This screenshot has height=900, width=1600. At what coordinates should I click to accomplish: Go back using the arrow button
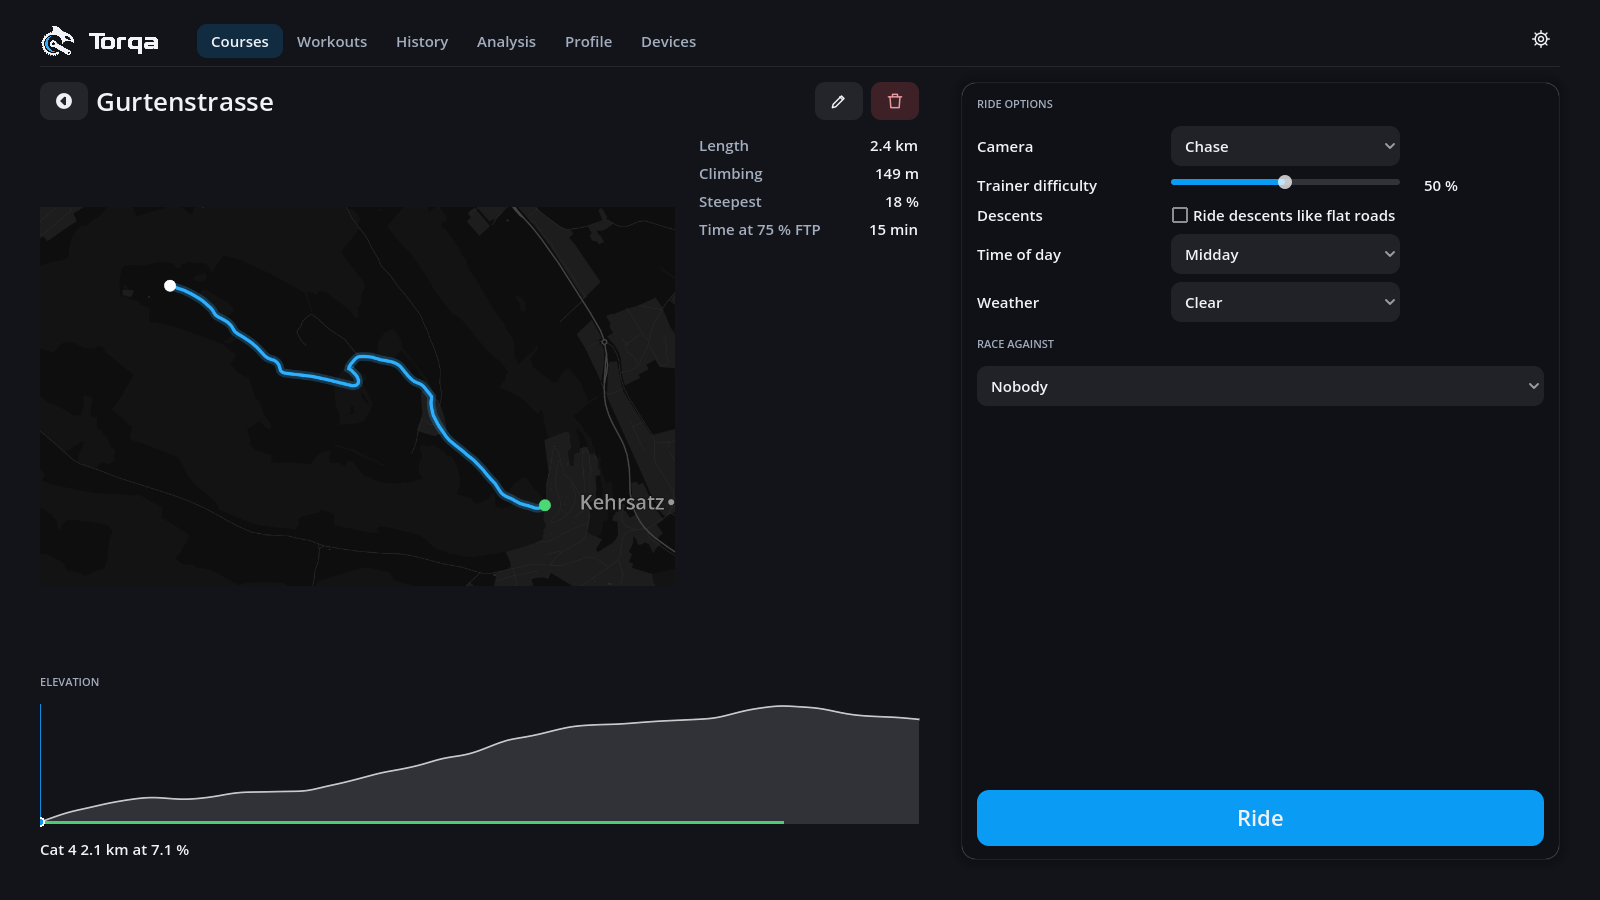tap(64, 101)
